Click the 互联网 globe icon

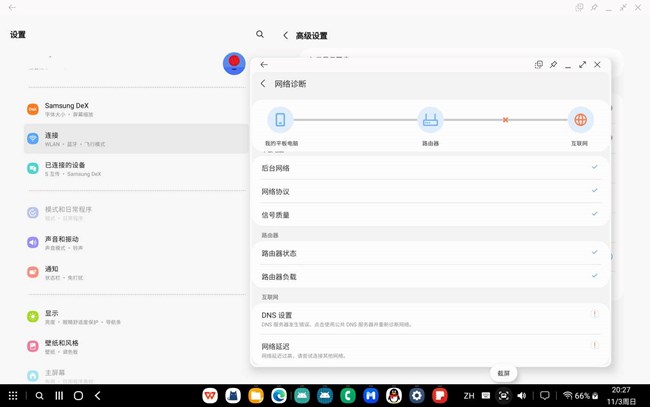click(580, 120)
